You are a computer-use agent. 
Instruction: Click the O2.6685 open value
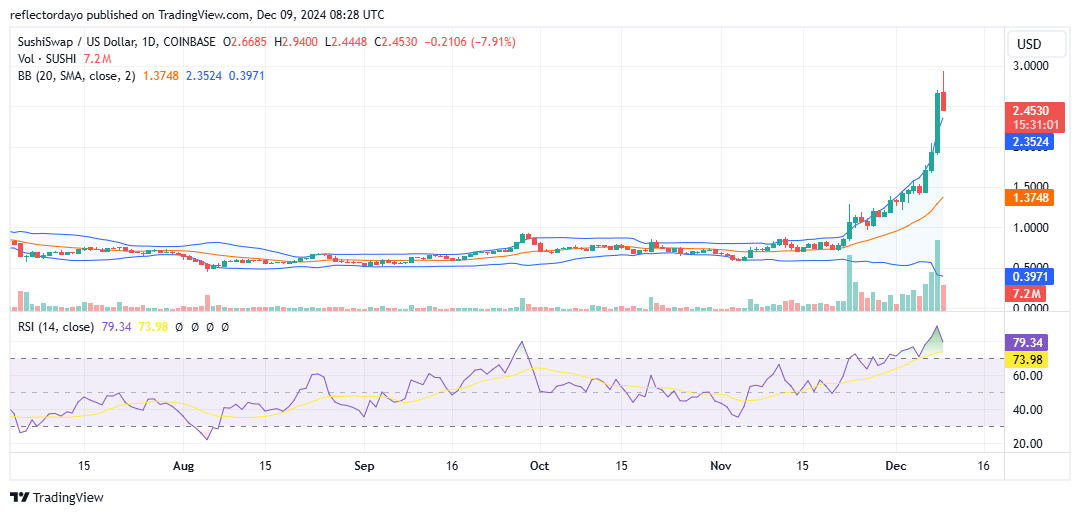(245, 42)
